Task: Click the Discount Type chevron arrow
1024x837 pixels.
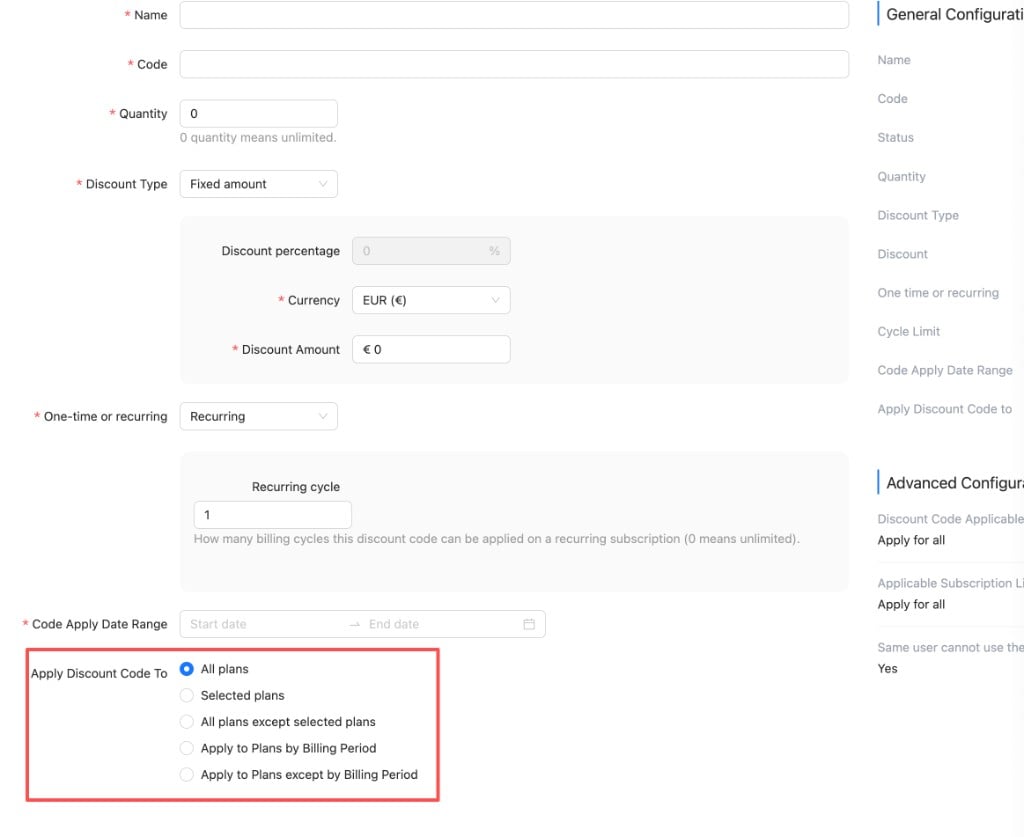Action: pos(323,184)
